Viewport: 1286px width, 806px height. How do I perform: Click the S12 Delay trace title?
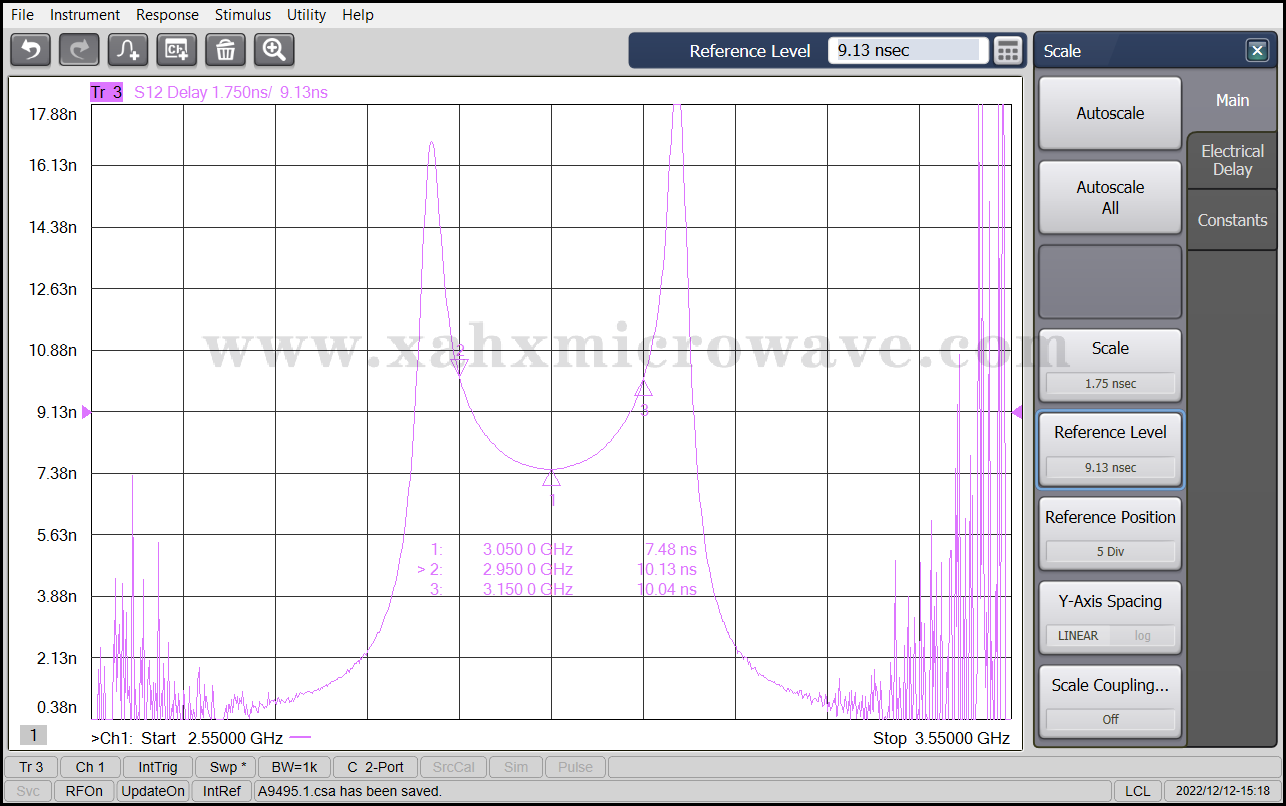pyautogui.click(x=231, y=92)
